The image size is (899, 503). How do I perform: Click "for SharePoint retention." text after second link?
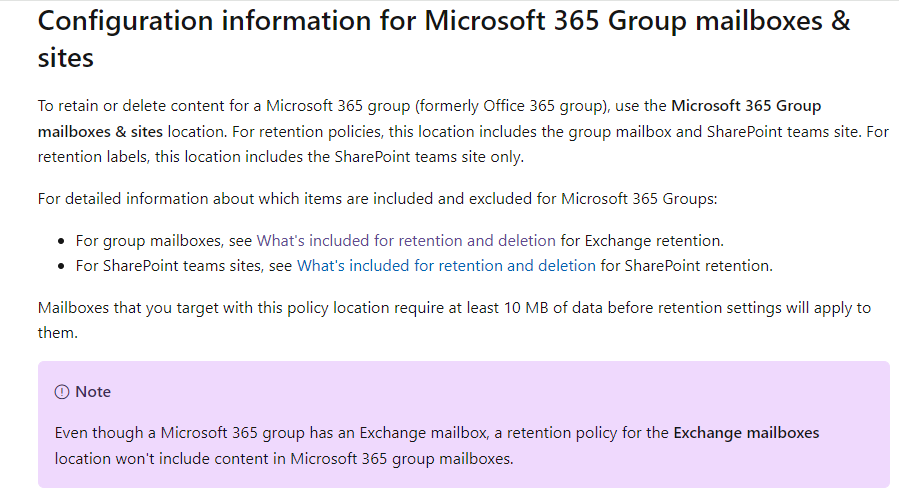coord(686,266)
